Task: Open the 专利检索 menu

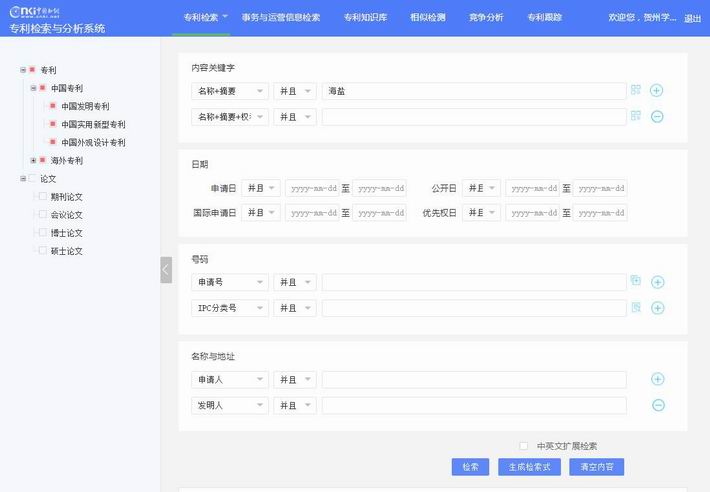Action: pyautogui.click(x=206, y=17)
